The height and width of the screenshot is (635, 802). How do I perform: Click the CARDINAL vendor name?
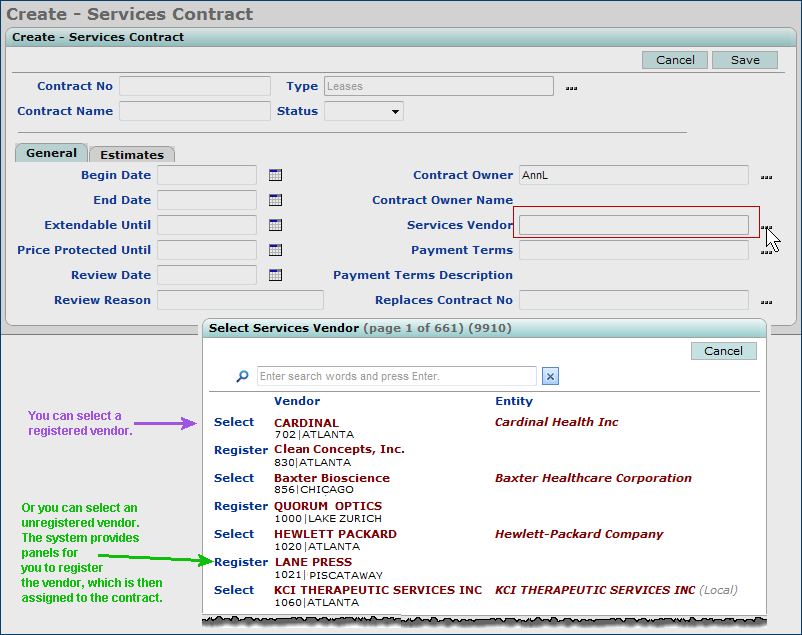coord(306,423)
